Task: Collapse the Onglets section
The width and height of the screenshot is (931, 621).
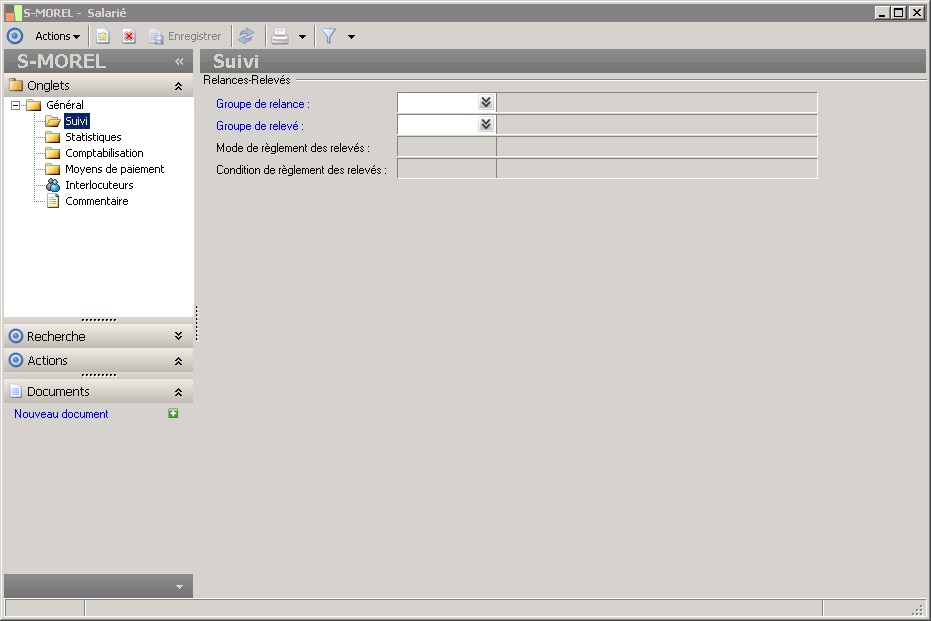Action: click(178, 86)
